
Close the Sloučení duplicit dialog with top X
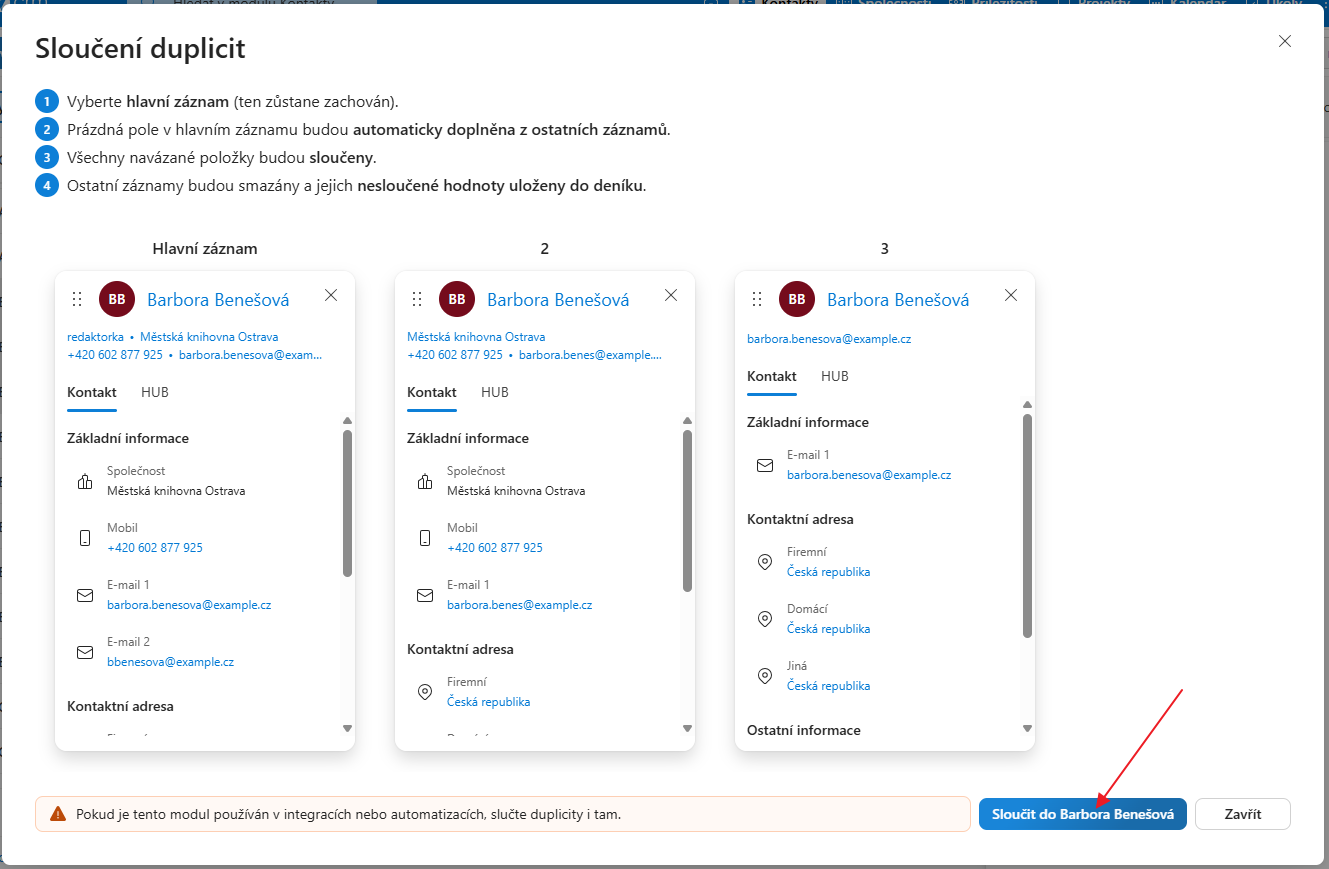click(x=1285, y=41)
